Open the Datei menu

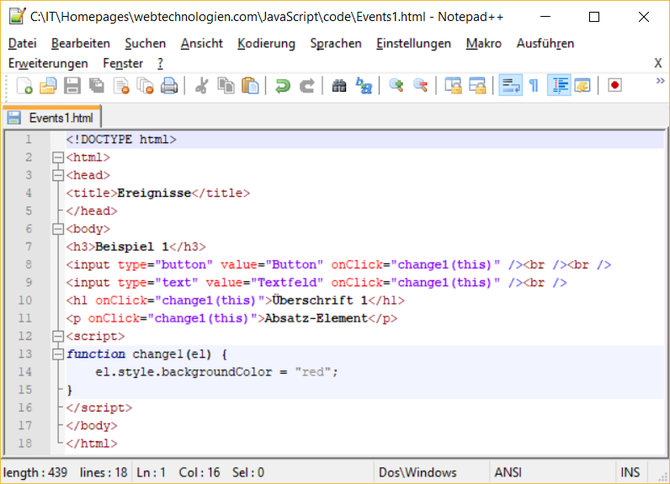point(22,44)
